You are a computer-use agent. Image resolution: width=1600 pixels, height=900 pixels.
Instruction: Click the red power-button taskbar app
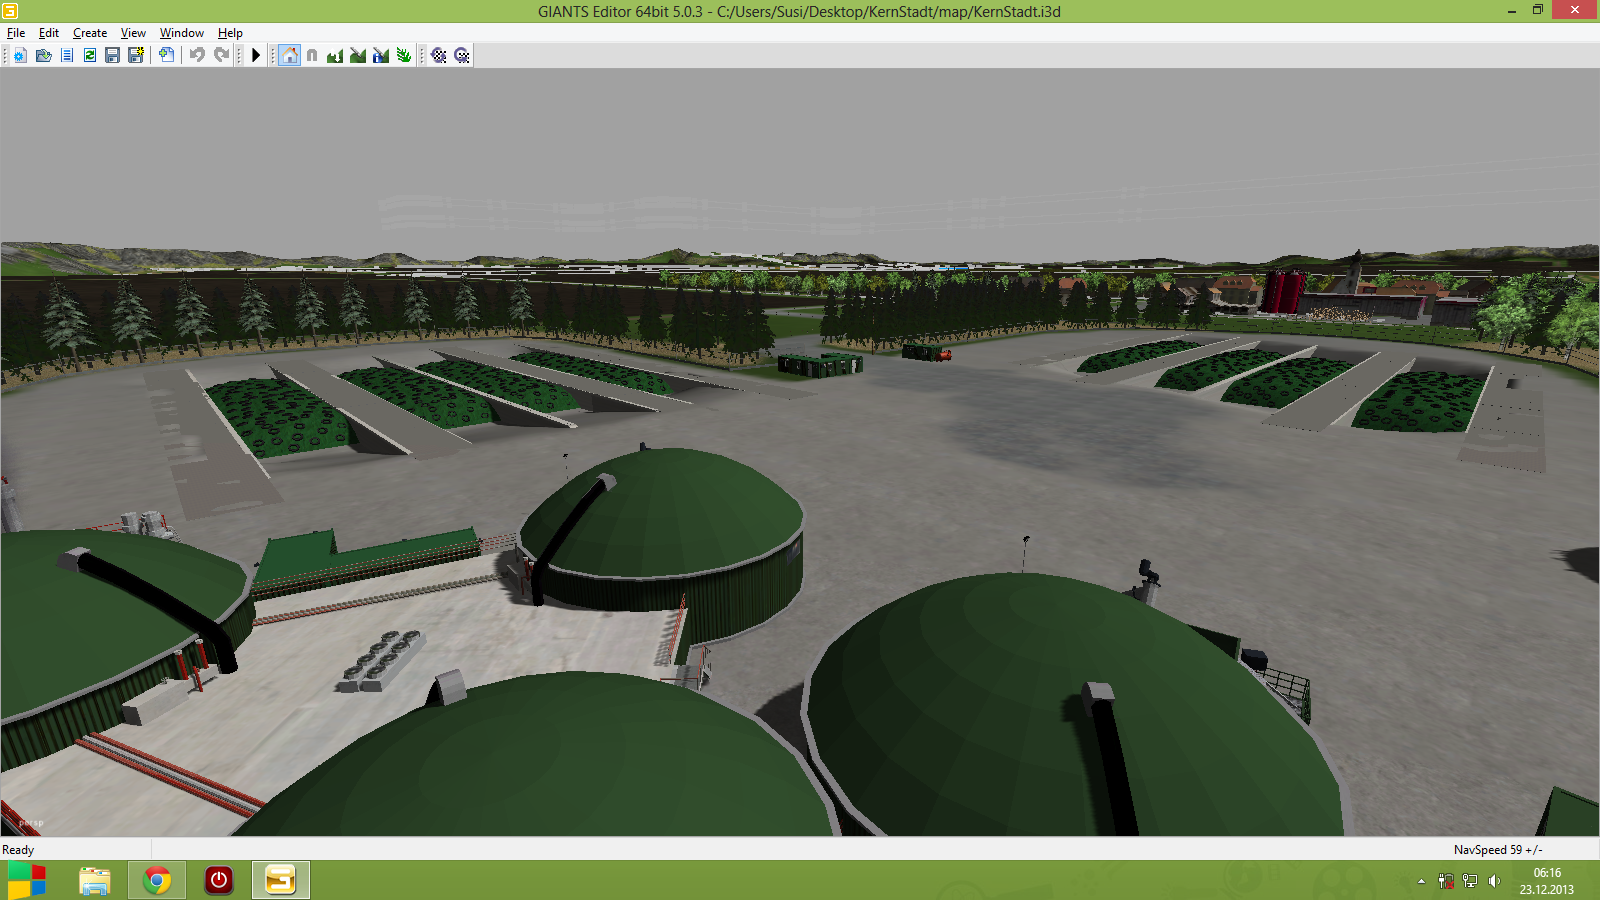[219, 880]
